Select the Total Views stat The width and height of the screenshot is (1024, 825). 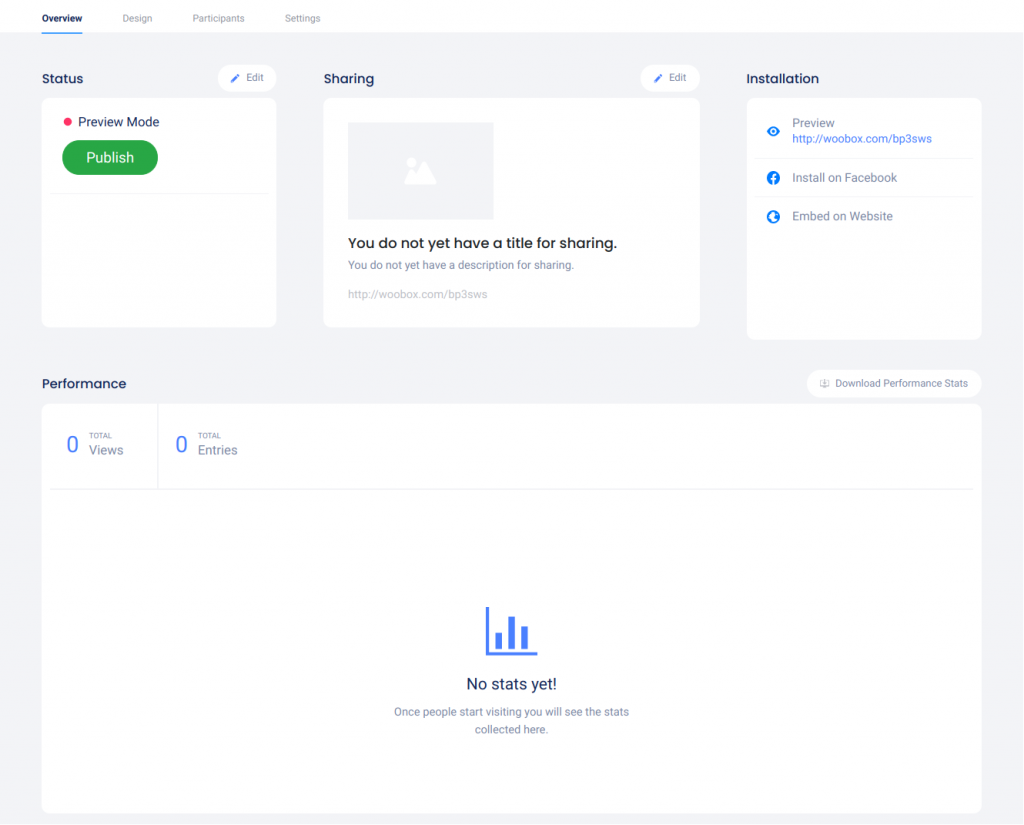pos(96,445)
